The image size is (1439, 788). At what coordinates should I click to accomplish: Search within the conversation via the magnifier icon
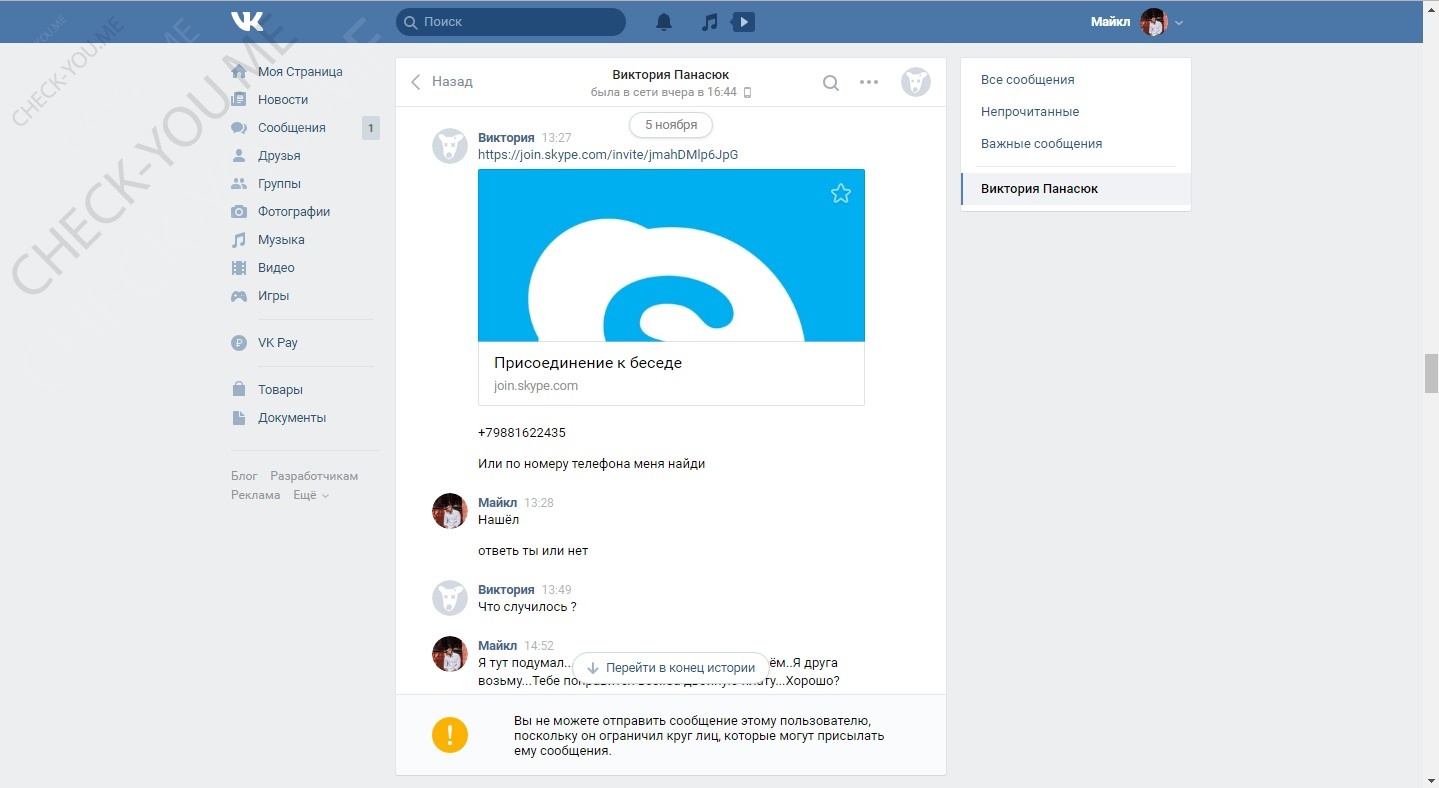point(831,83)
